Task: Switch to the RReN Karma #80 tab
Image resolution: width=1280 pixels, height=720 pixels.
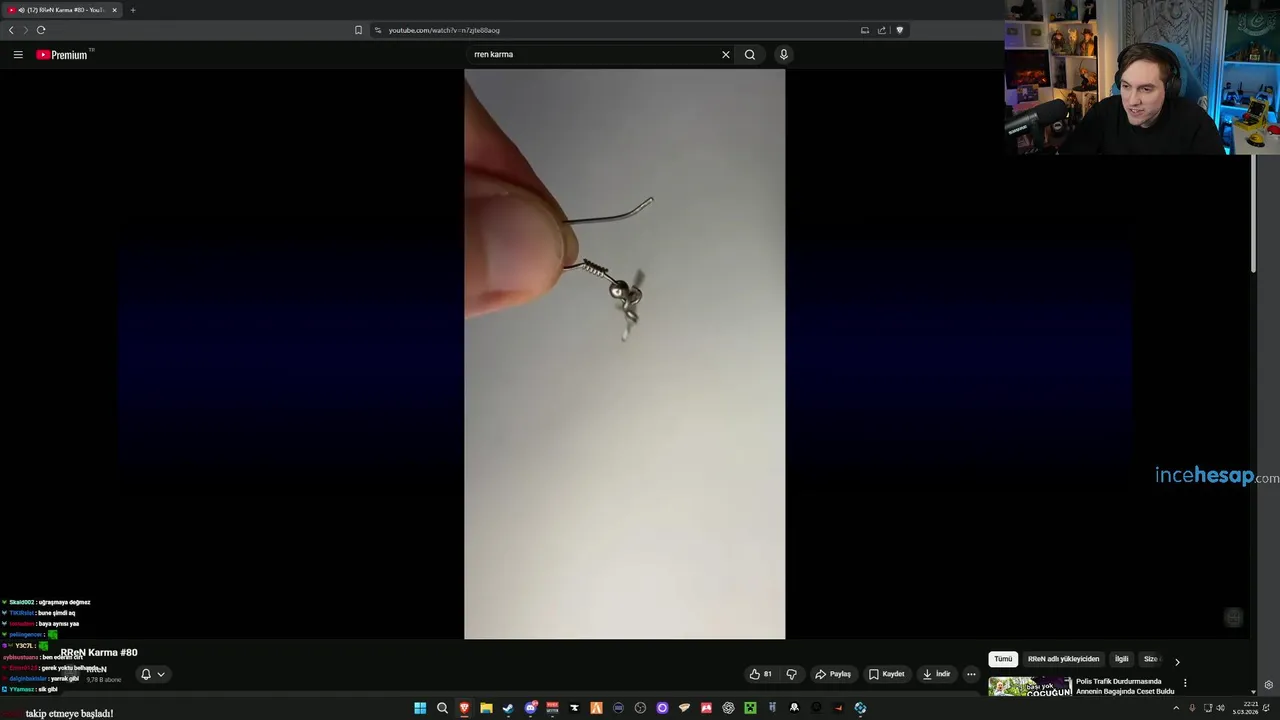Action: (x=60, y=10)
